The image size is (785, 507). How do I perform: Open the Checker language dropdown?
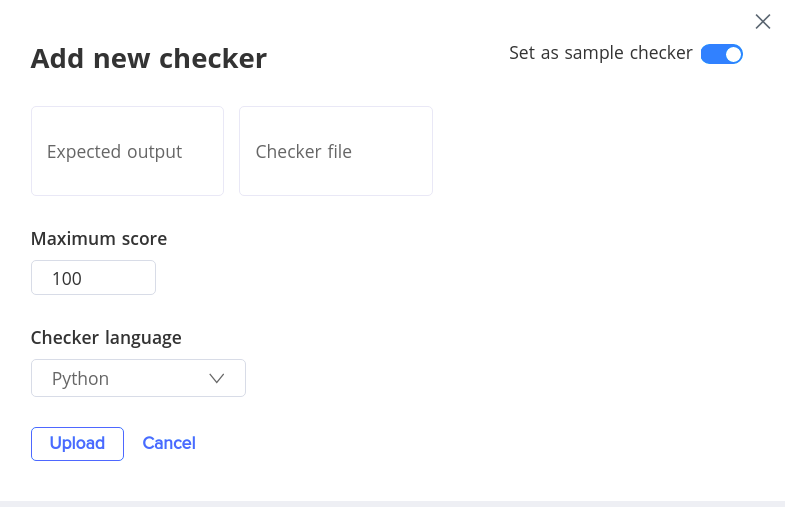[138, 378]
